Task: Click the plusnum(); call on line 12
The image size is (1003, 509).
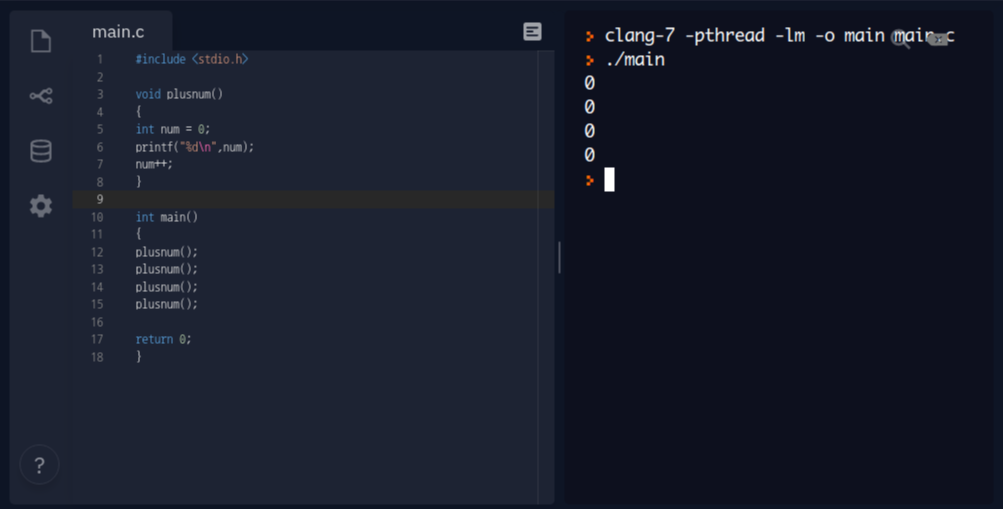Action: (x=167, y=252)
